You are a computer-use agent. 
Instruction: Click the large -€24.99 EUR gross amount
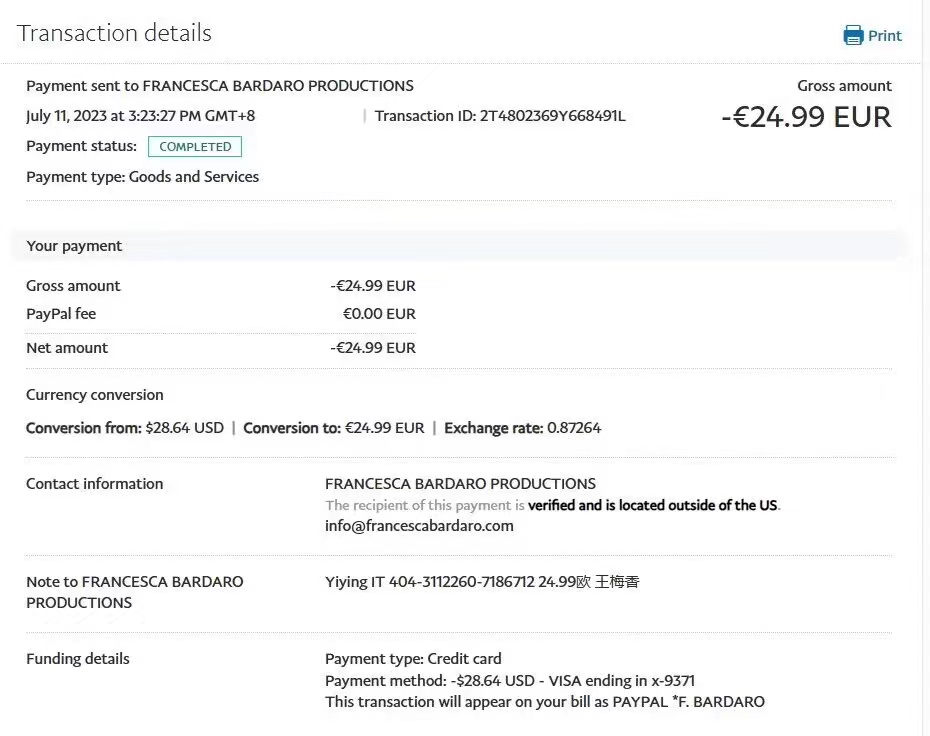click(805, 117)
